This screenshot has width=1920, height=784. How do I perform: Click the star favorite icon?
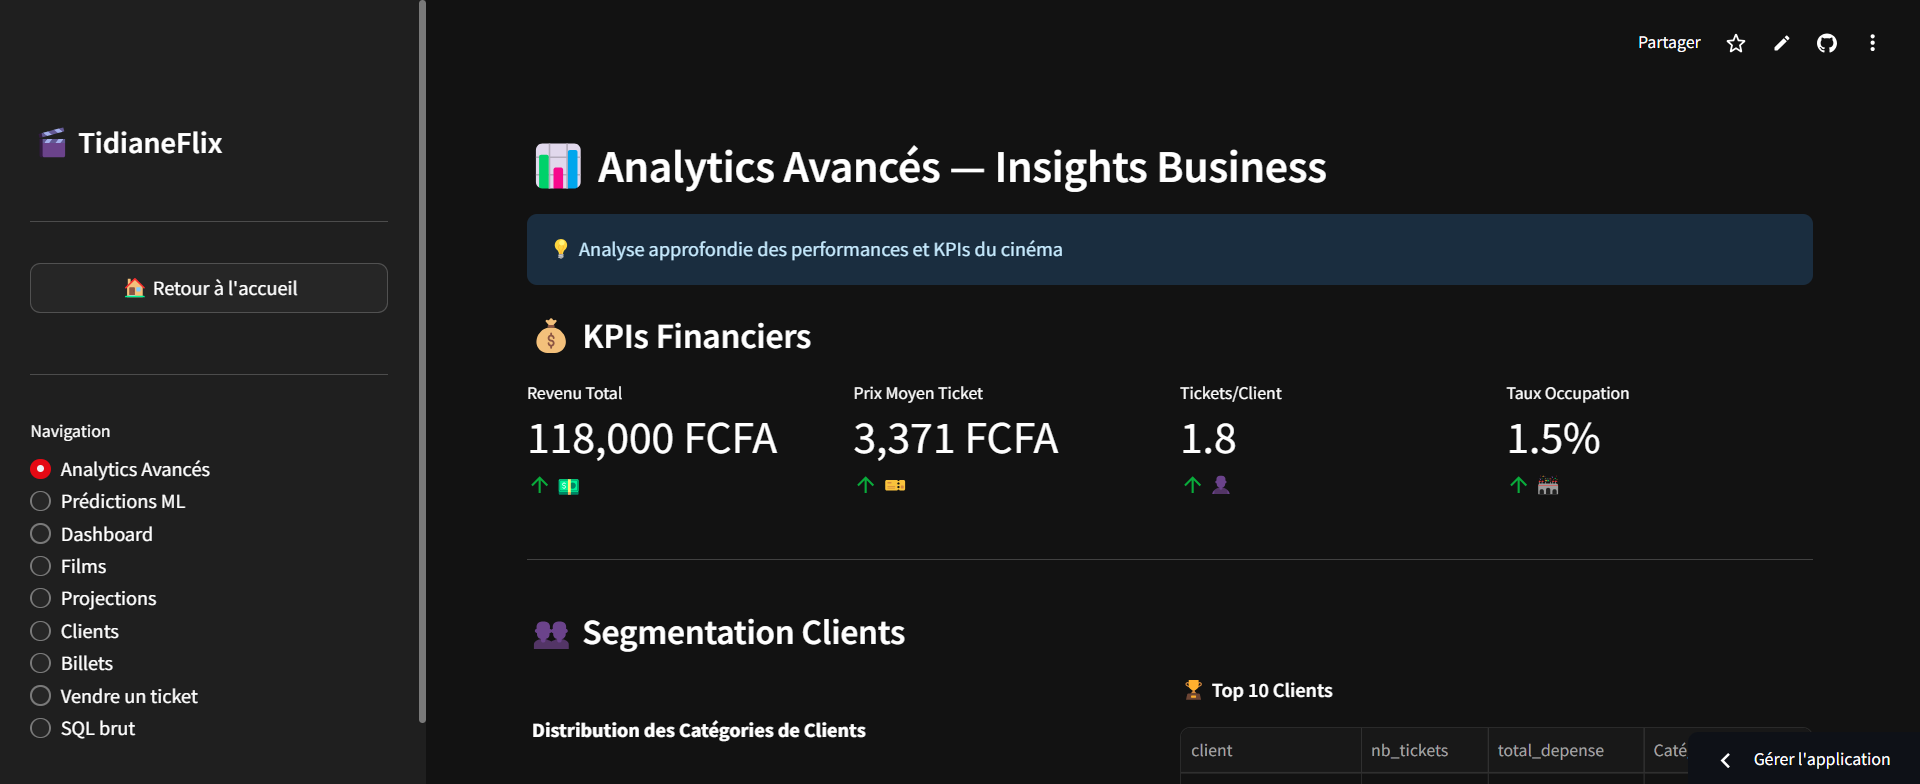pyautogui.click(x=1736, y=43)
